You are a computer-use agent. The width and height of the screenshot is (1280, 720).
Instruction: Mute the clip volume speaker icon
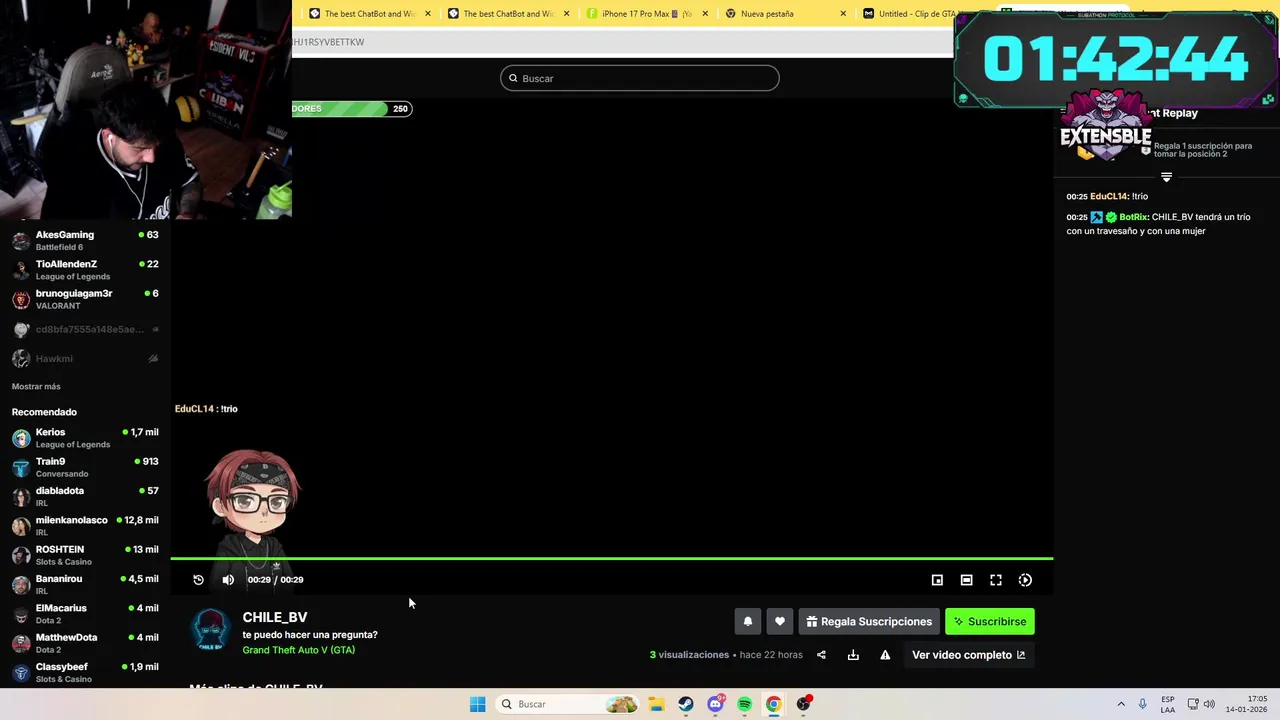point(228,580)
